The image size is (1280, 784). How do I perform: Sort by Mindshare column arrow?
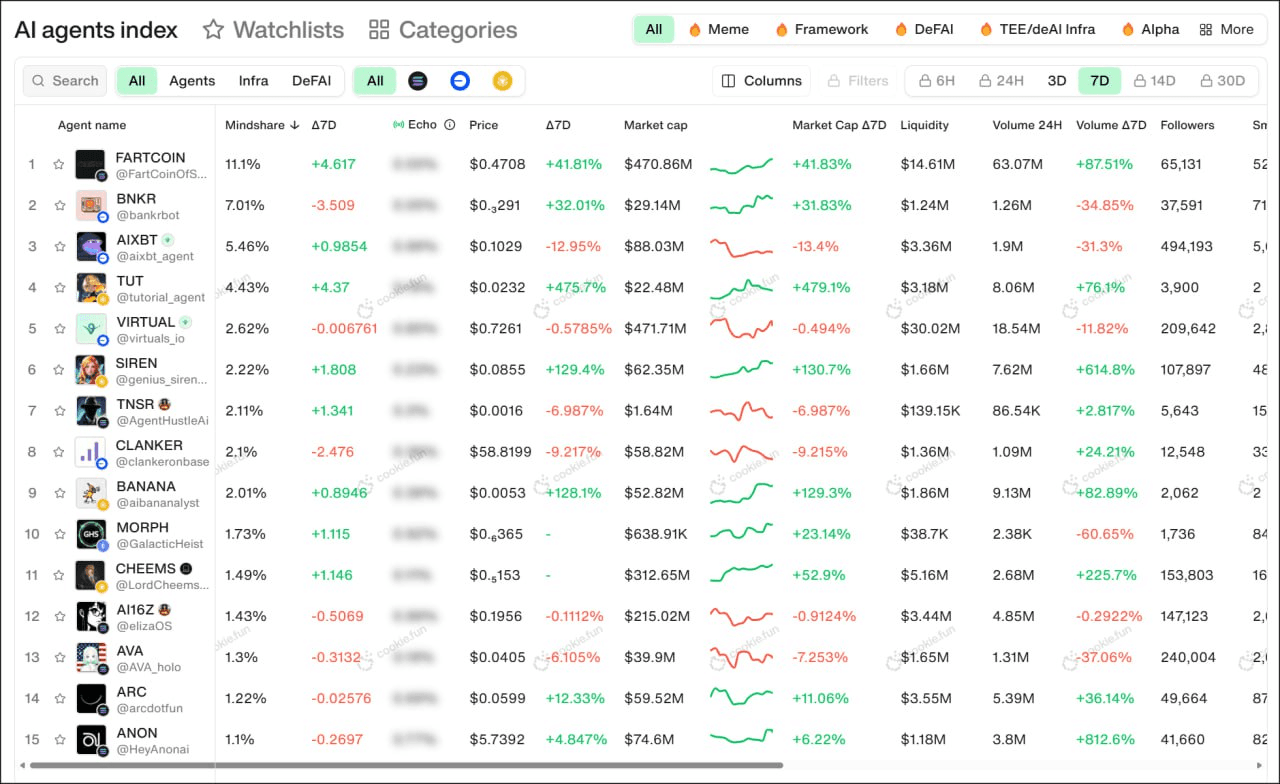[294, 125]
